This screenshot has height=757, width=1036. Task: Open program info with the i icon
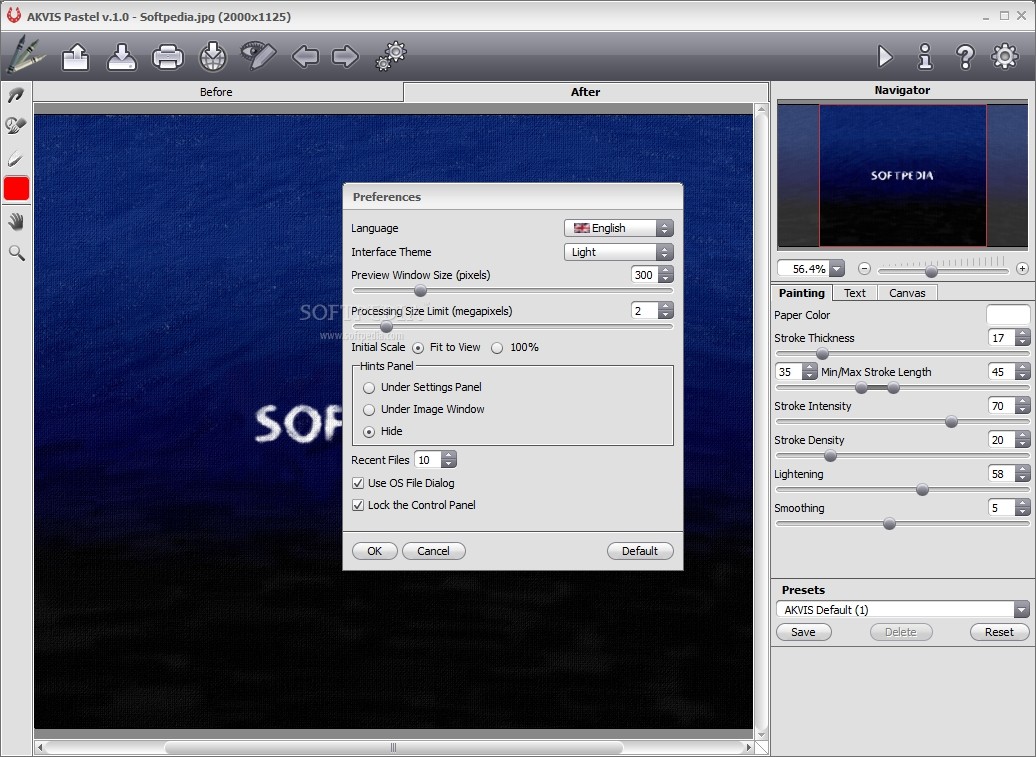pos(925,57)
